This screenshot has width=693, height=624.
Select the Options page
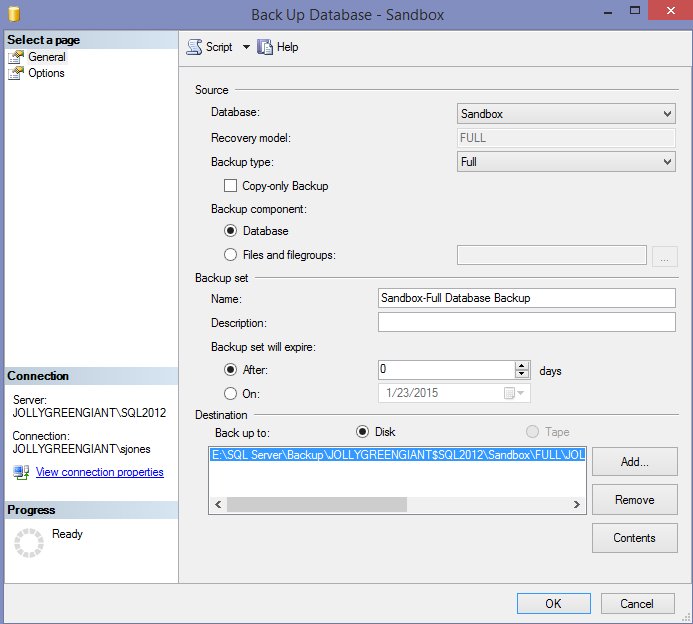point(46,73)
